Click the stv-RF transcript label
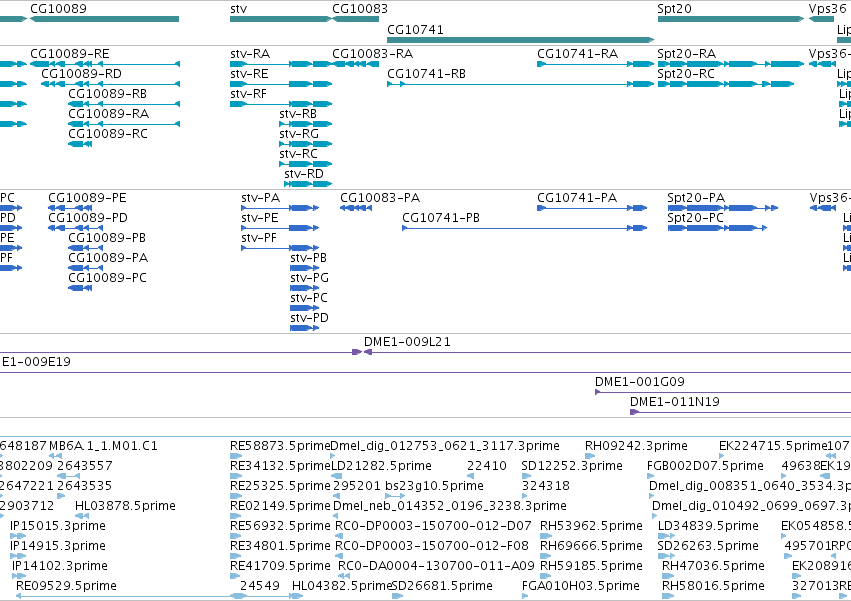The height and width of the screenshot is (601, 851). coord(249,94)
